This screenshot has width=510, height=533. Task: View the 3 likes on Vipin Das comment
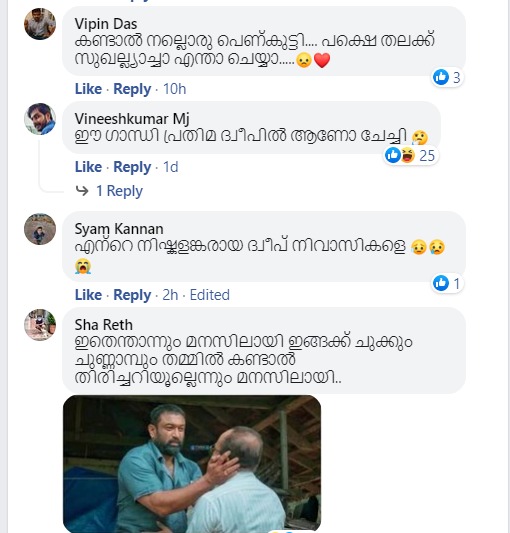447,77
